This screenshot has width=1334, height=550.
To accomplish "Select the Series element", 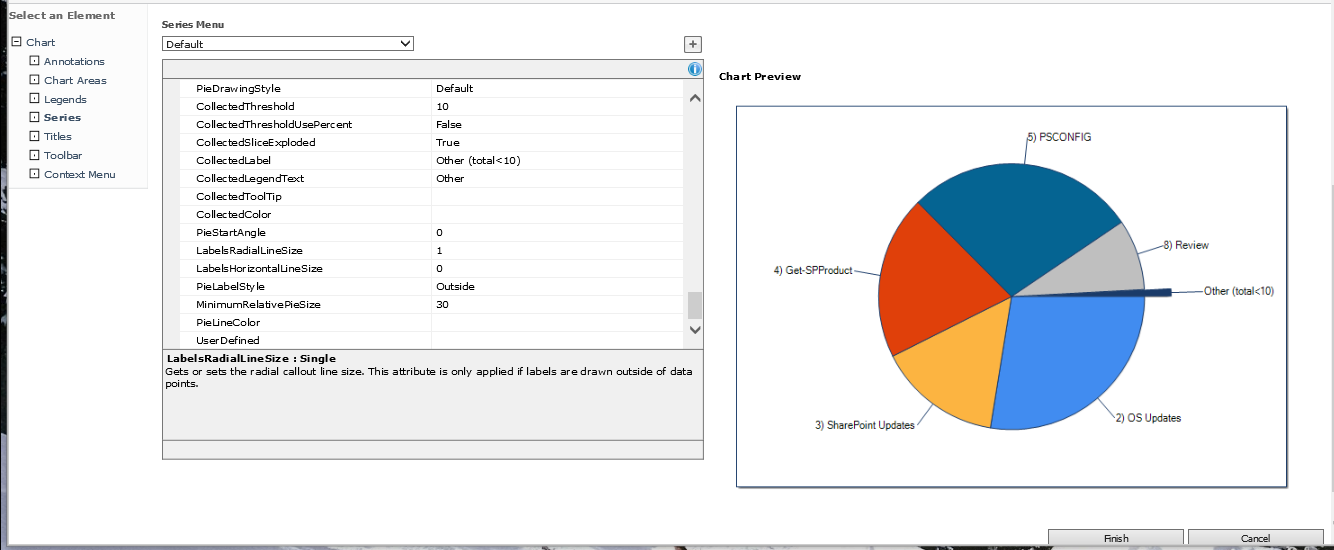I will (x=63, y=117).
